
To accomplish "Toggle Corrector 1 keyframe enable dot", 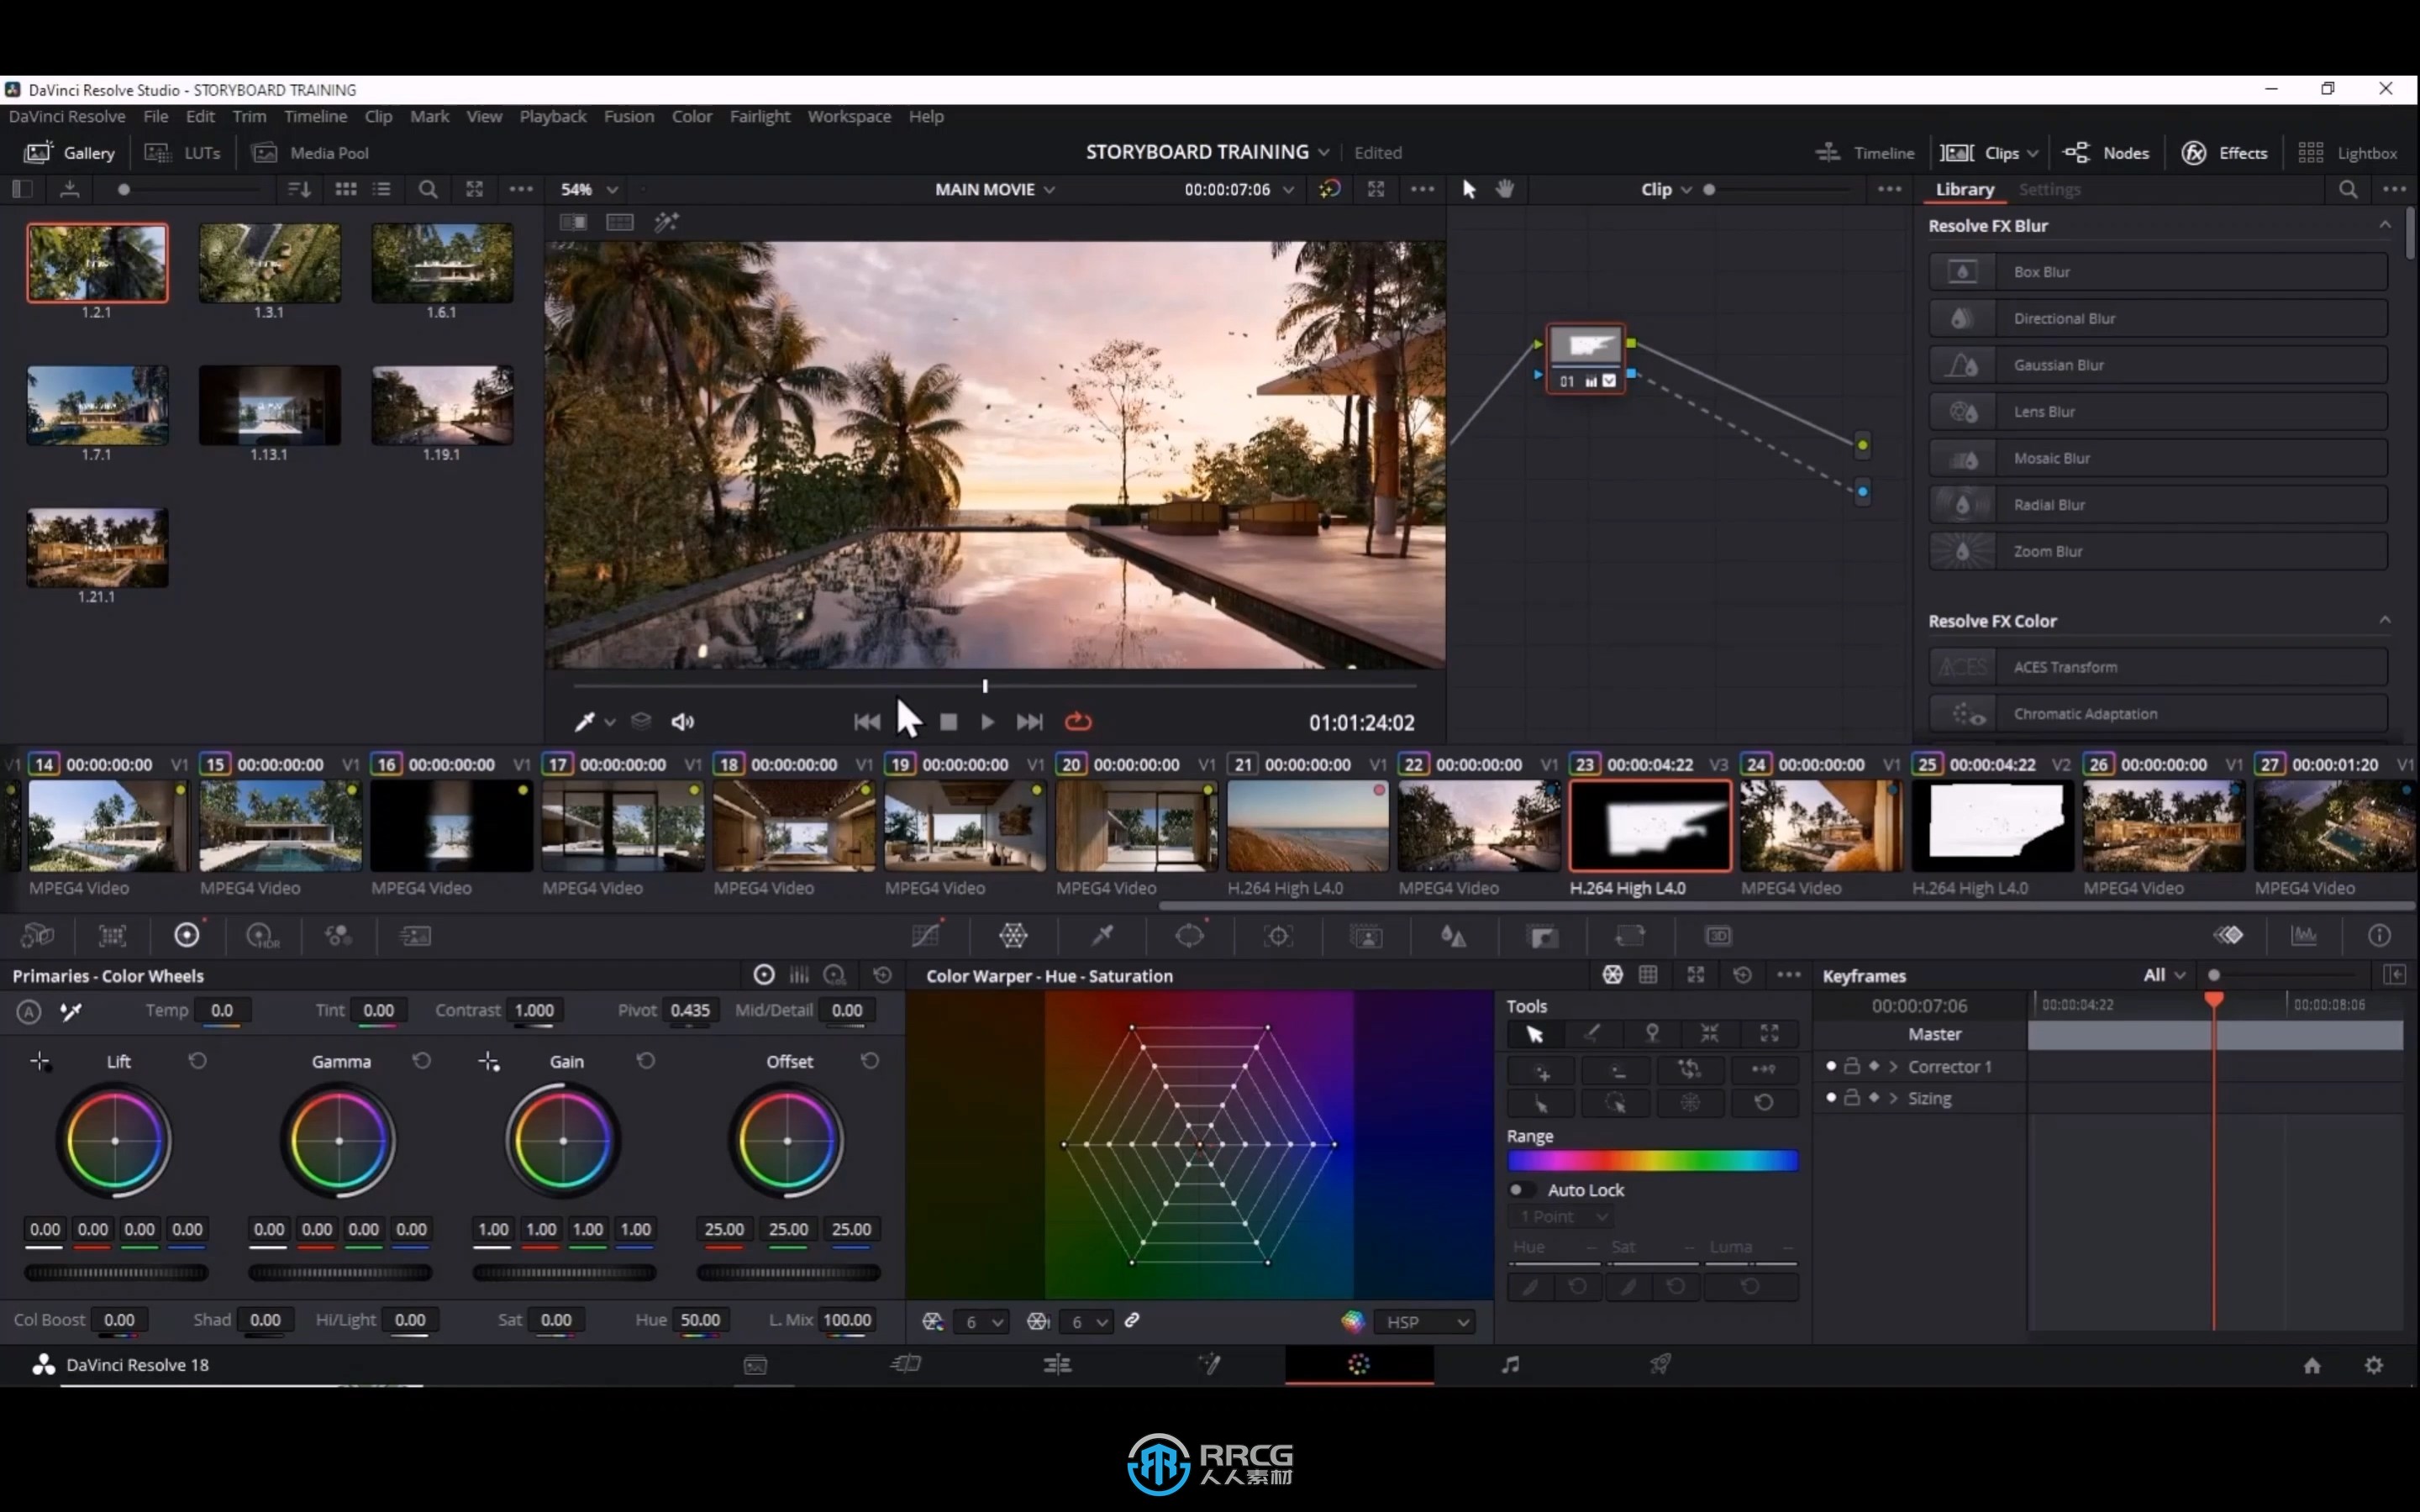I will (x=1831, y=1066).
